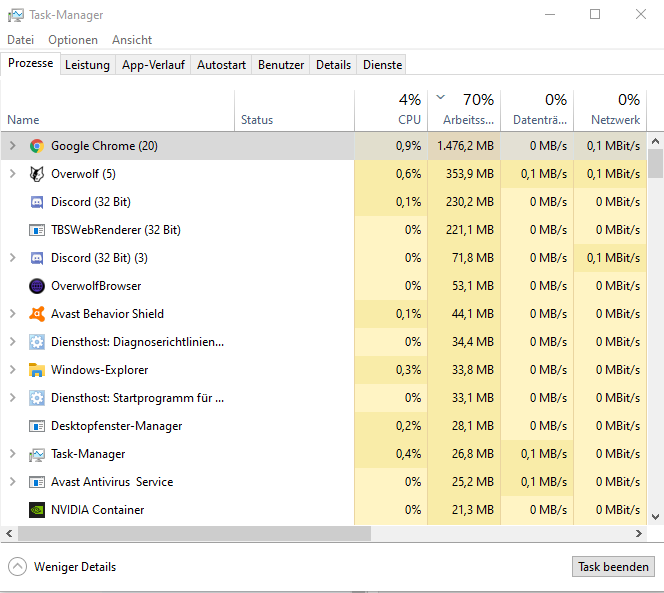
Task: Expand Diensthost: Startprogramm entry
Action: [13, 397]
